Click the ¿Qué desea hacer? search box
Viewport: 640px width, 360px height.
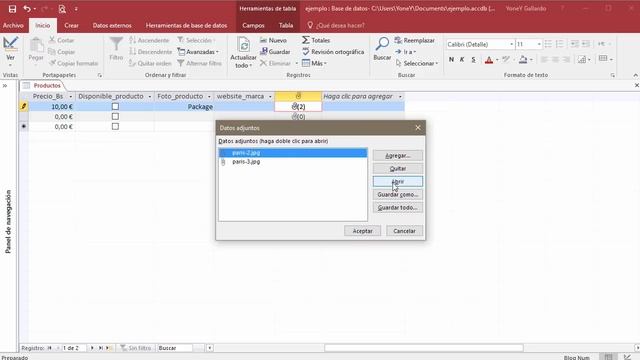click(340, 25)
